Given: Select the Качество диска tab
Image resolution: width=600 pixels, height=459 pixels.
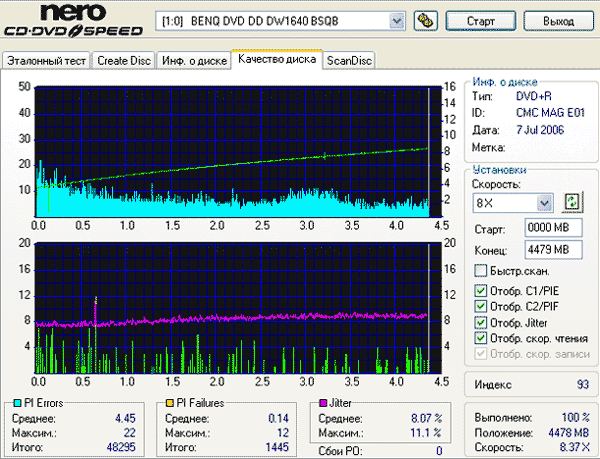Looking at the screenshot, I should pos(277,59).
